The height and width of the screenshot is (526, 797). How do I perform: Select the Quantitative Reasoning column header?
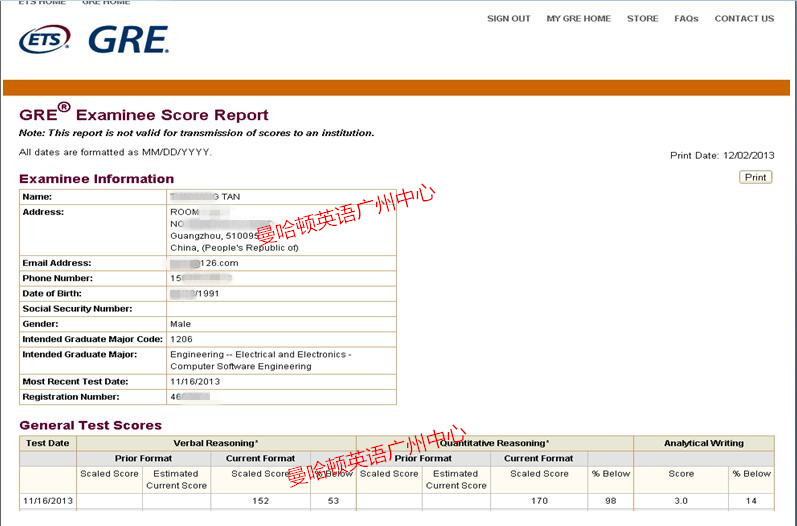point(494,443)
